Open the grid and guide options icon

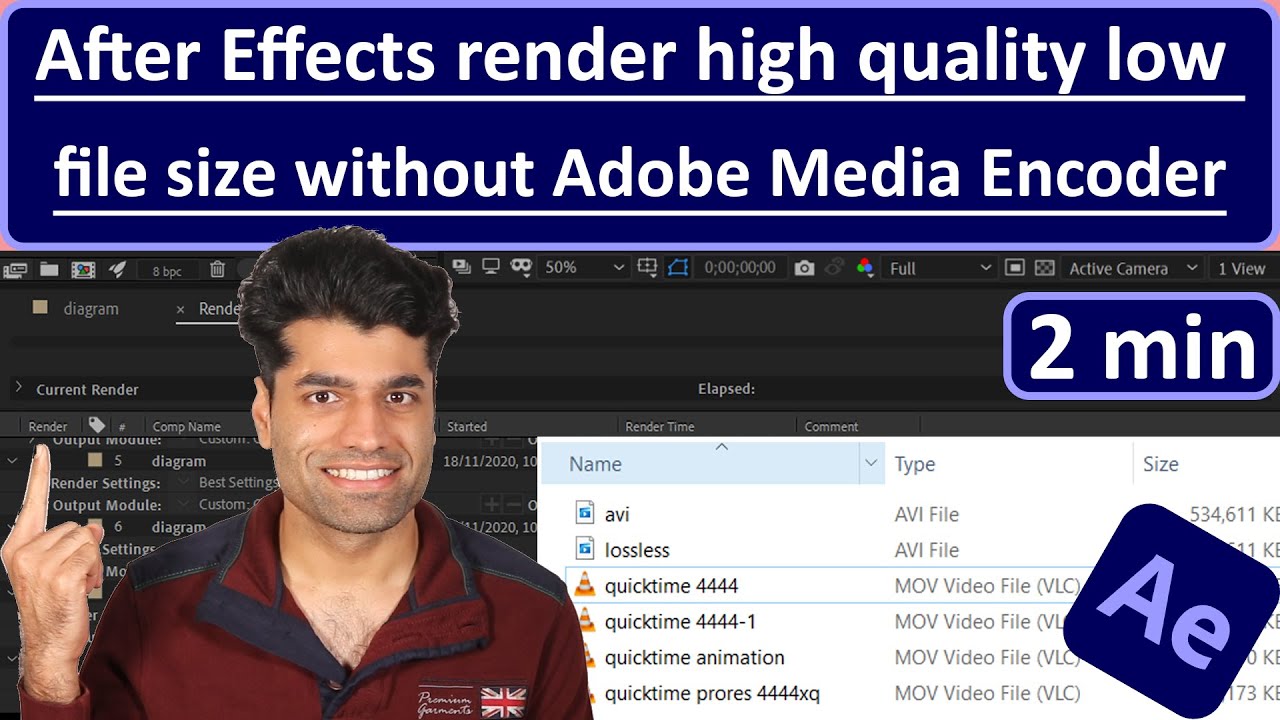click(647, 267)
